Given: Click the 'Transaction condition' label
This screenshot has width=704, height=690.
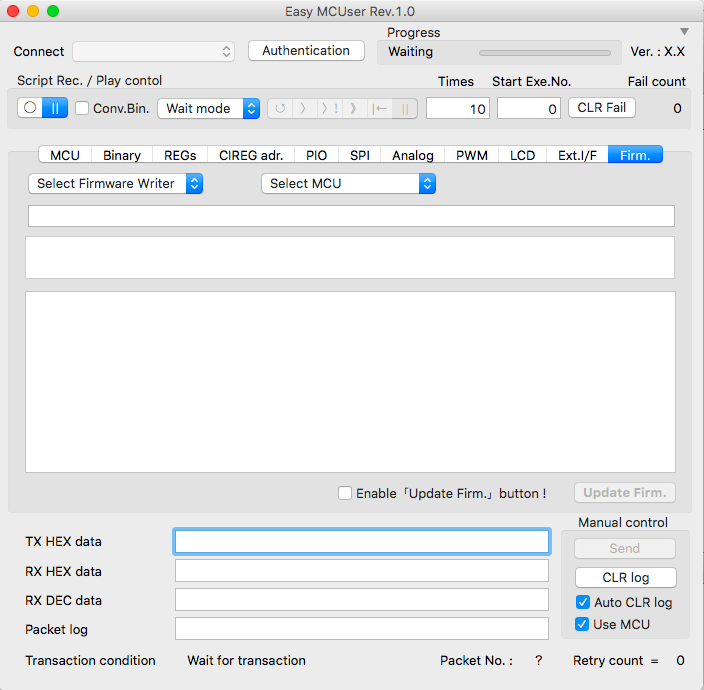Looking at the screenshot, I should coord(90,660).
